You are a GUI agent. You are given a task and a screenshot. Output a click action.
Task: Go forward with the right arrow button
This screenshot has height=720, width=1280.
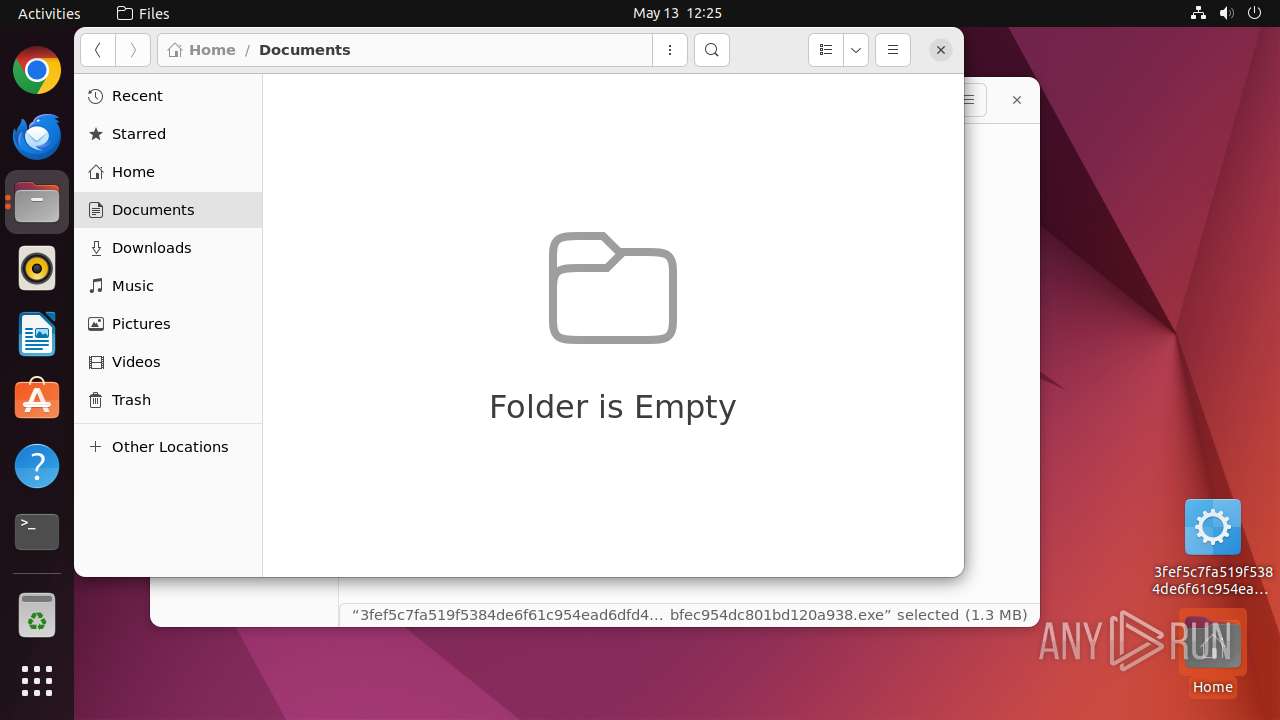133,50
